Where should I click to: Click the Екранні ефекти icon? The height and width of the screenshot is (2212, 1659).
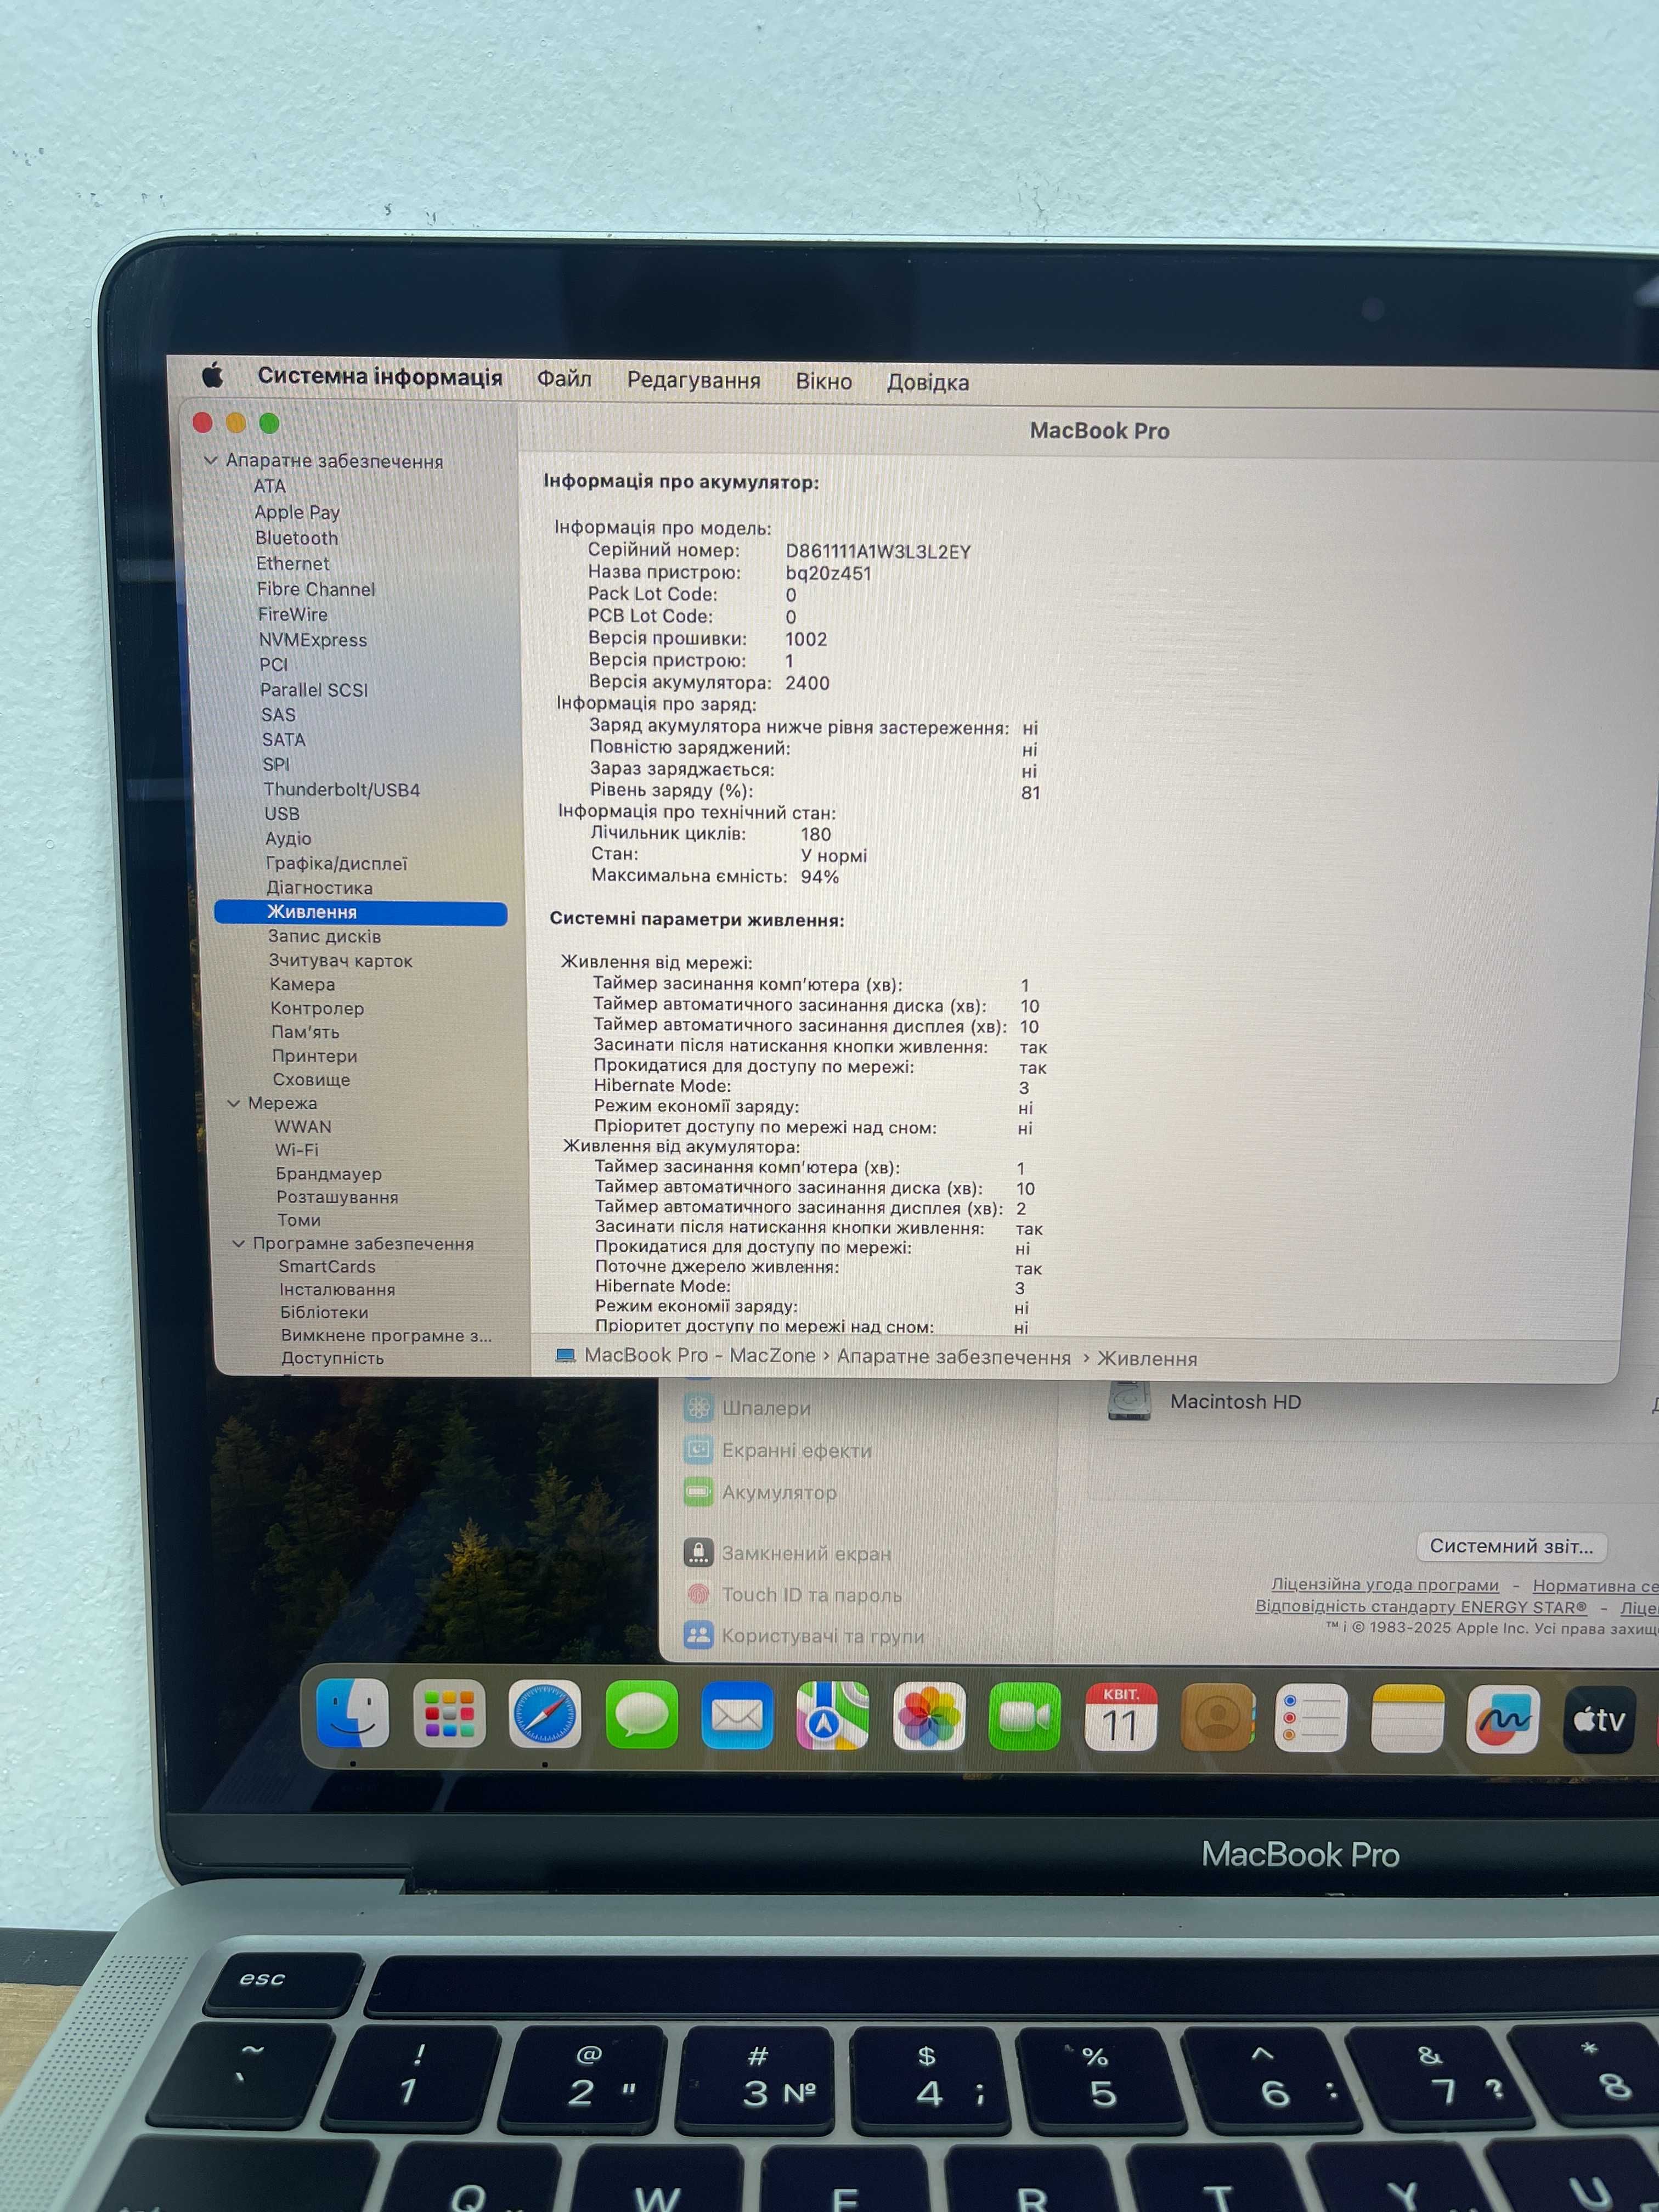[x=698, y=1449]
